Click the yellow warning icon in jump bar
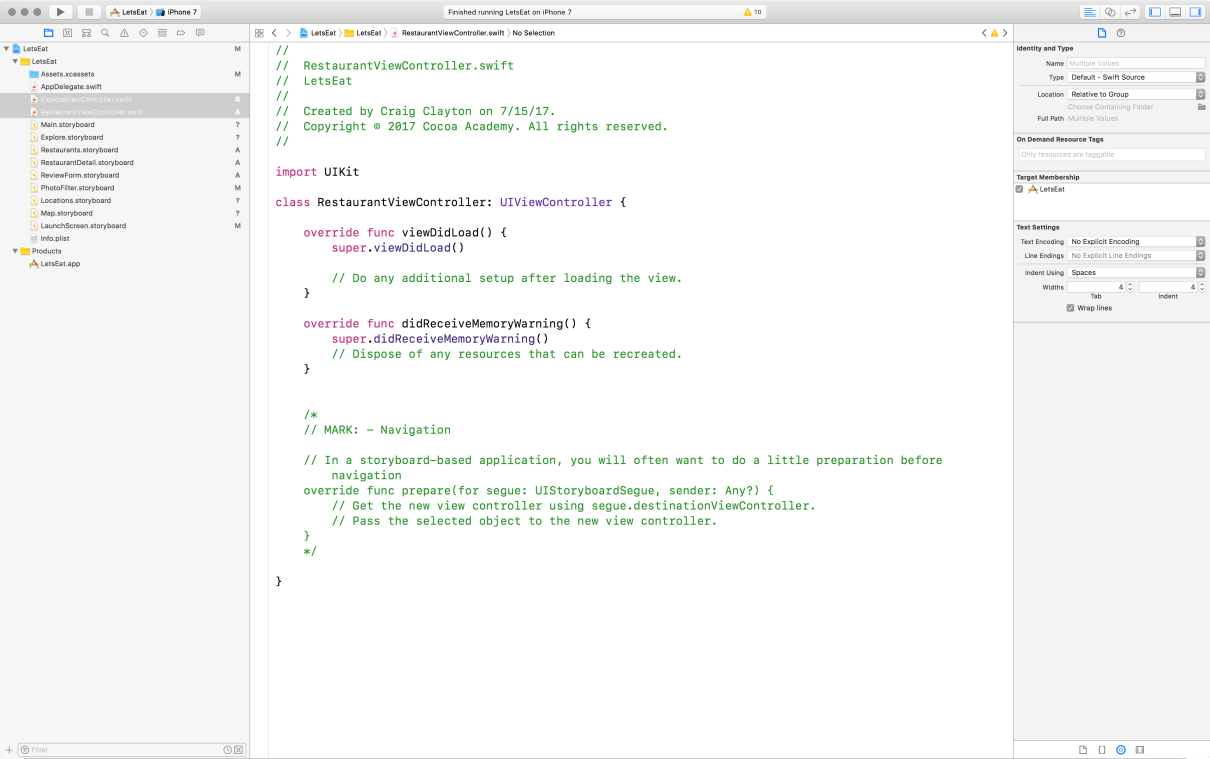The width and height of the screenshot is (1210, 759). point(994,33)
